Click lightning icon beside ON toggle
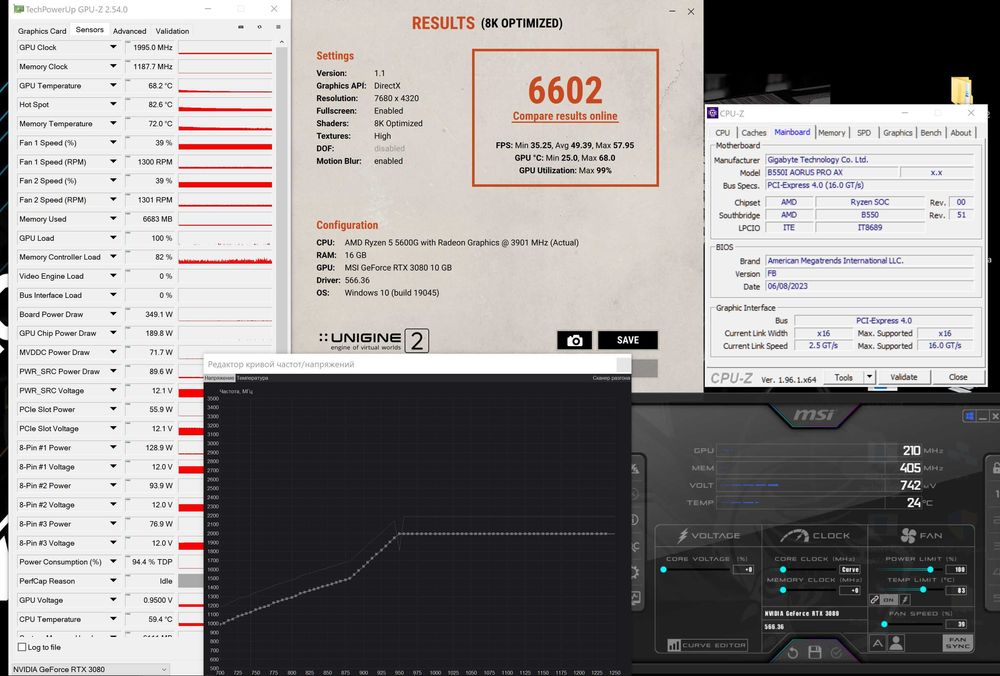Viewport: 1000px width, 676px height. pyautogui.click(x=905, y=599)
